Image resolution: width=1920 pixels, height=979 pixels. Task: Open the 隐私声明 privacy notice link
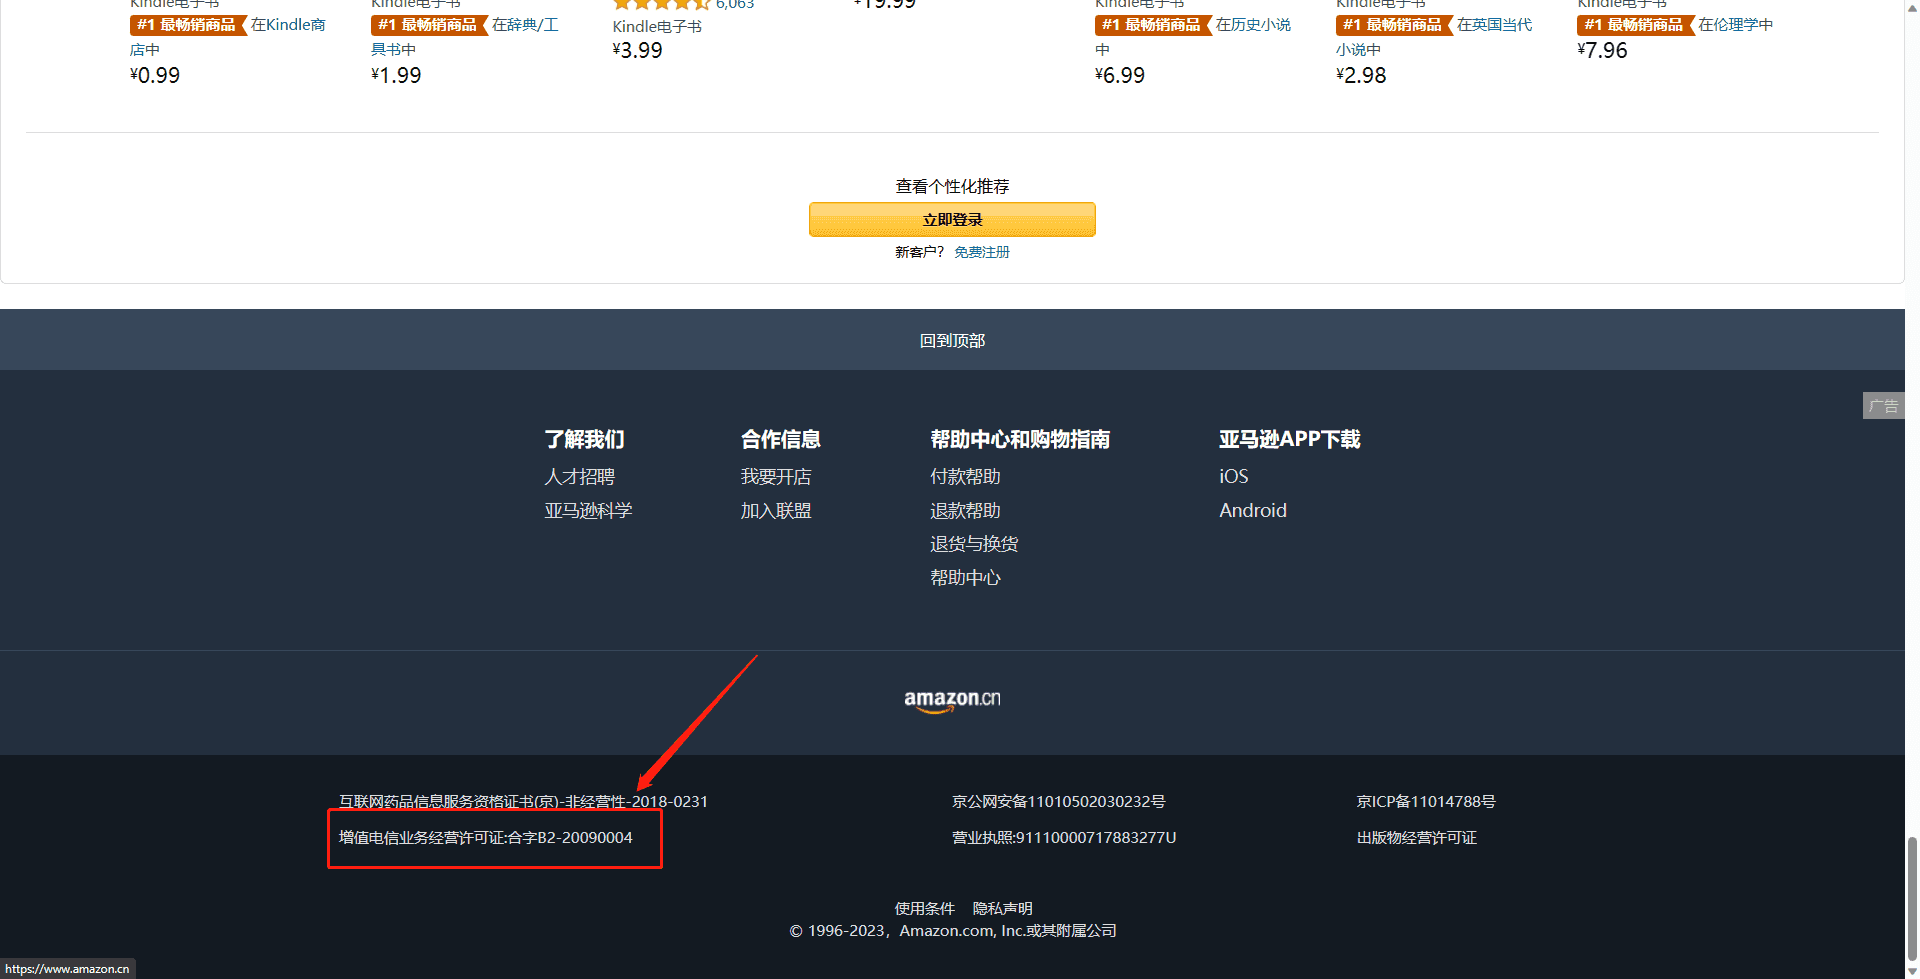click(x=1002, y=908)
